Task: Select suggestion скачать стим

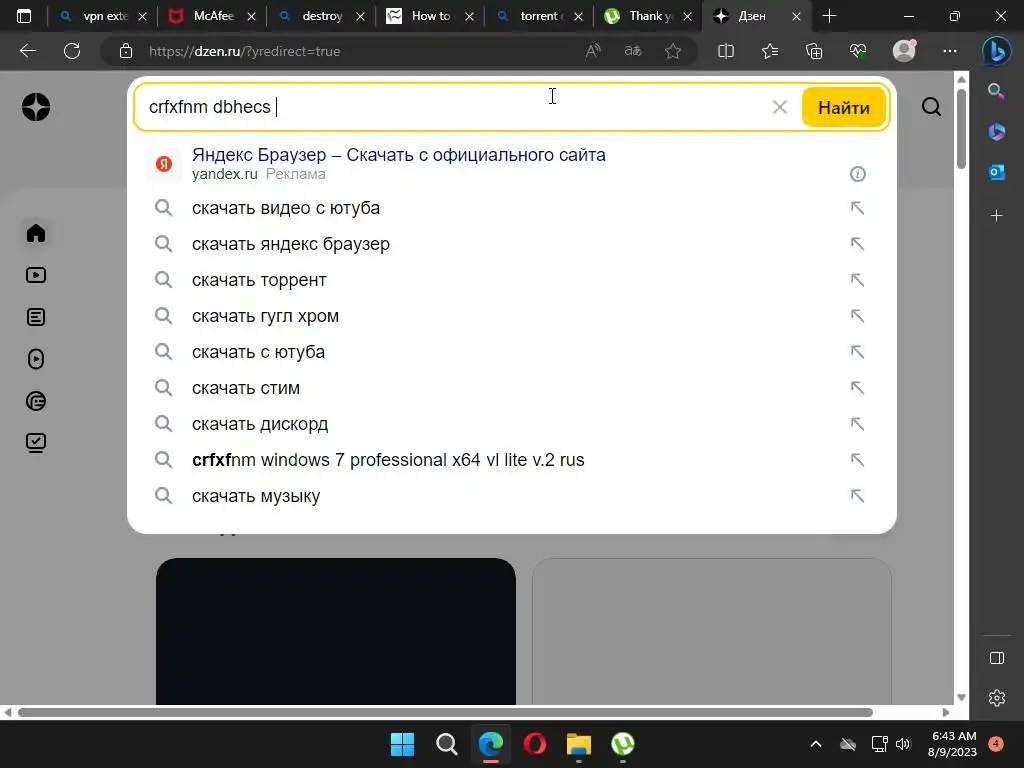Action: (511, 388)
